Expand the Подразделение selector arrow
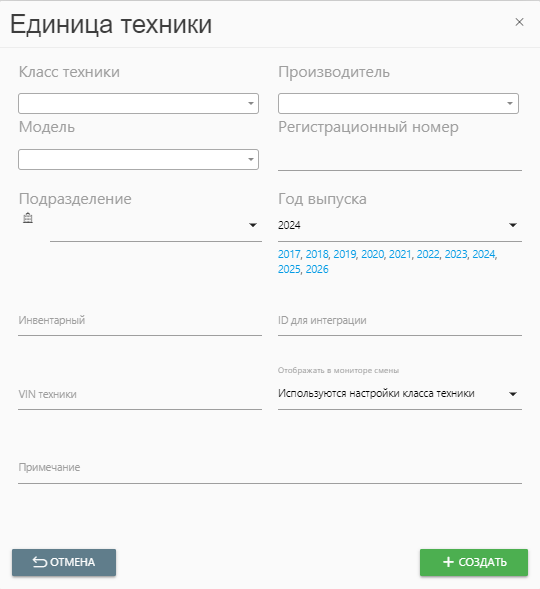Viewport: 540px width, 589px height. (x=253, y=225)
